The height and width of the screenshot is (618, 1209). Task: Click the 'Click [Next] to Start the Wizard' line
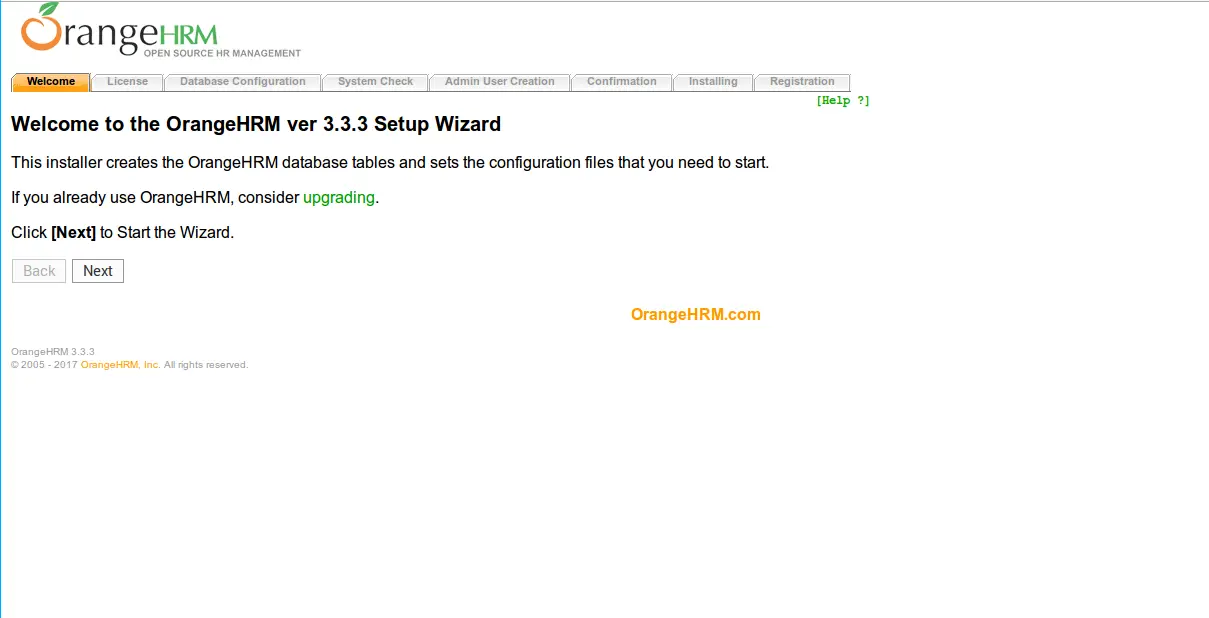click(x=122, y=233)
